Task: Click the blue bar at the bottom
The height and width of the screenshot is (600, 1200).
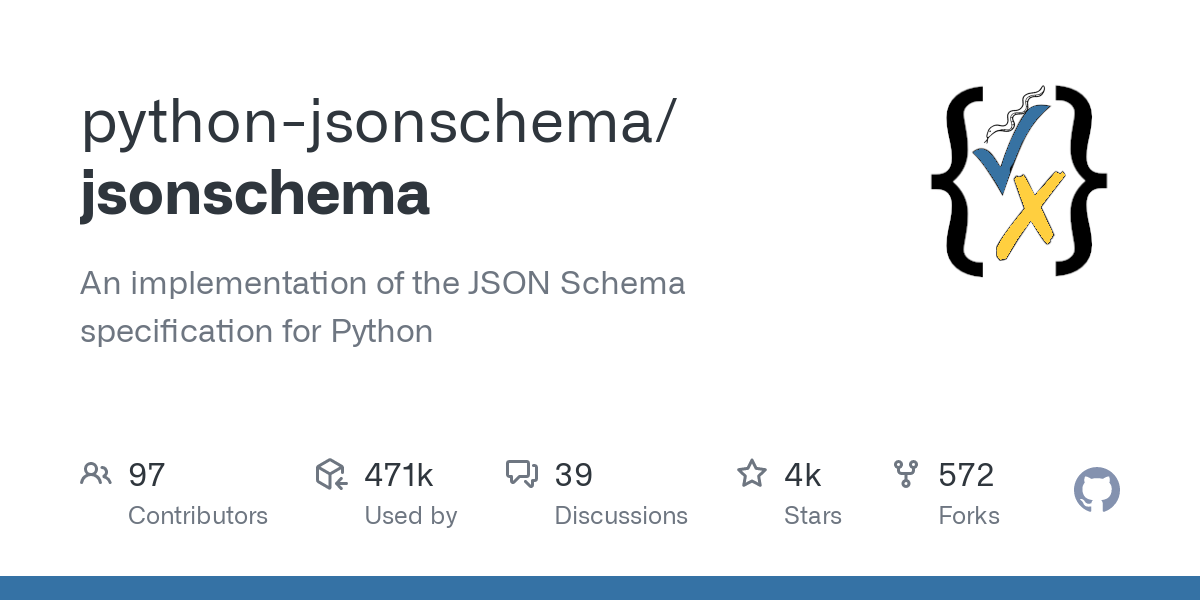Action: pos(600,588)
